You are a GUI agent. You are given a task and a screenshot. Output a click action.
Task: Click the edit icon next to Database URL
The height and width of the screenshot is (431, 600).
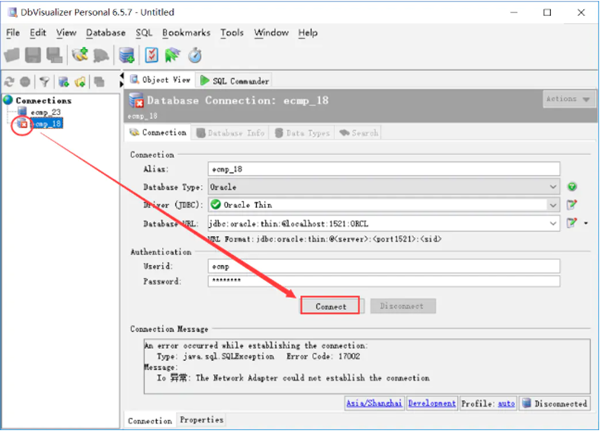coord(572,223)
